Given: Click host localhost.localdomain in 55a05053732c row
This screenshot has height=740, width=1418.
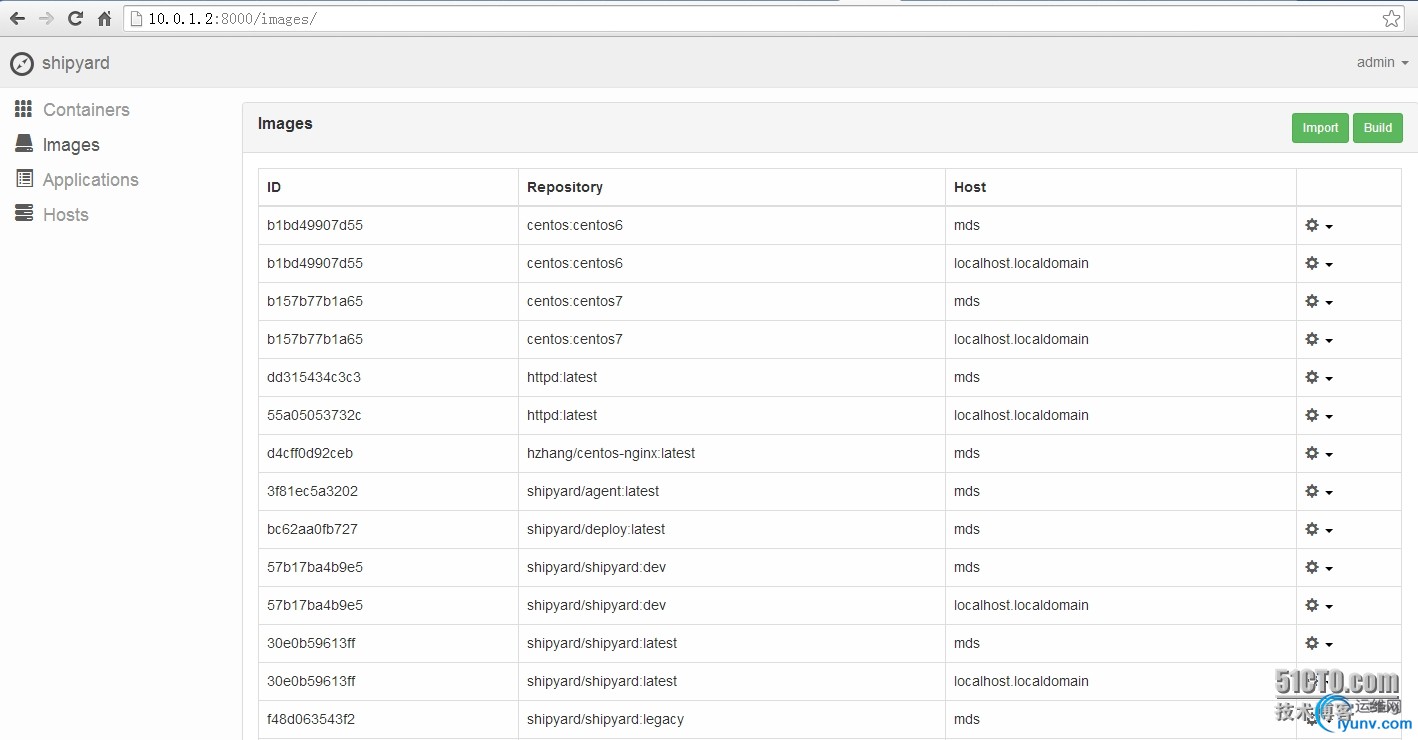Looking at the screenshot, I should 1021,415.
